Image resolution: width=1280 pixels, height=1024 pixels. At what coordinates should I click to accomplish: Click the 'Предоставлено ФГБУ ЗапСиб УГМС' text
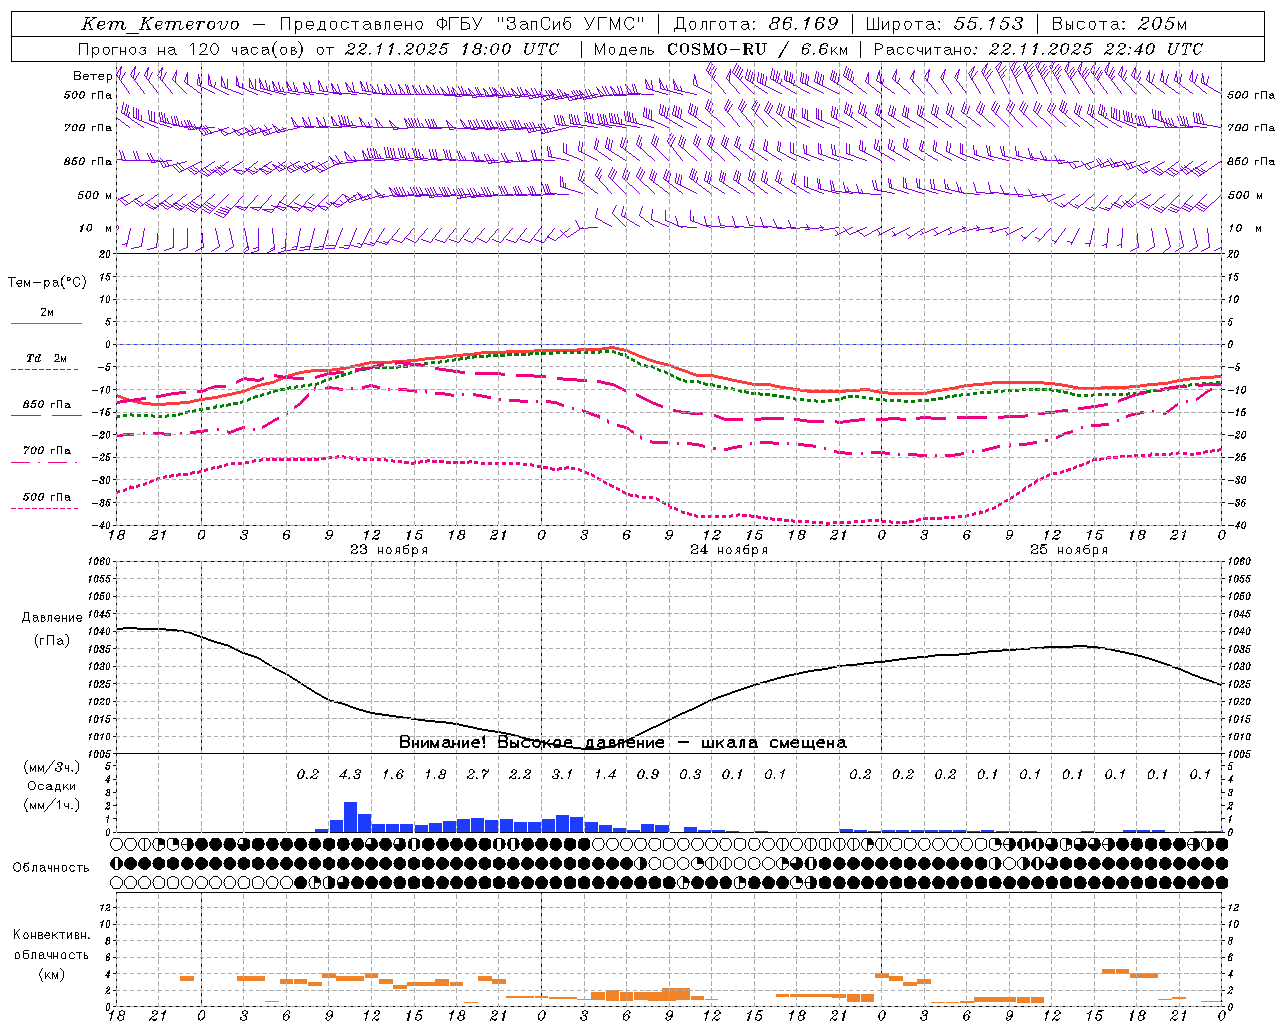[462, 24]
